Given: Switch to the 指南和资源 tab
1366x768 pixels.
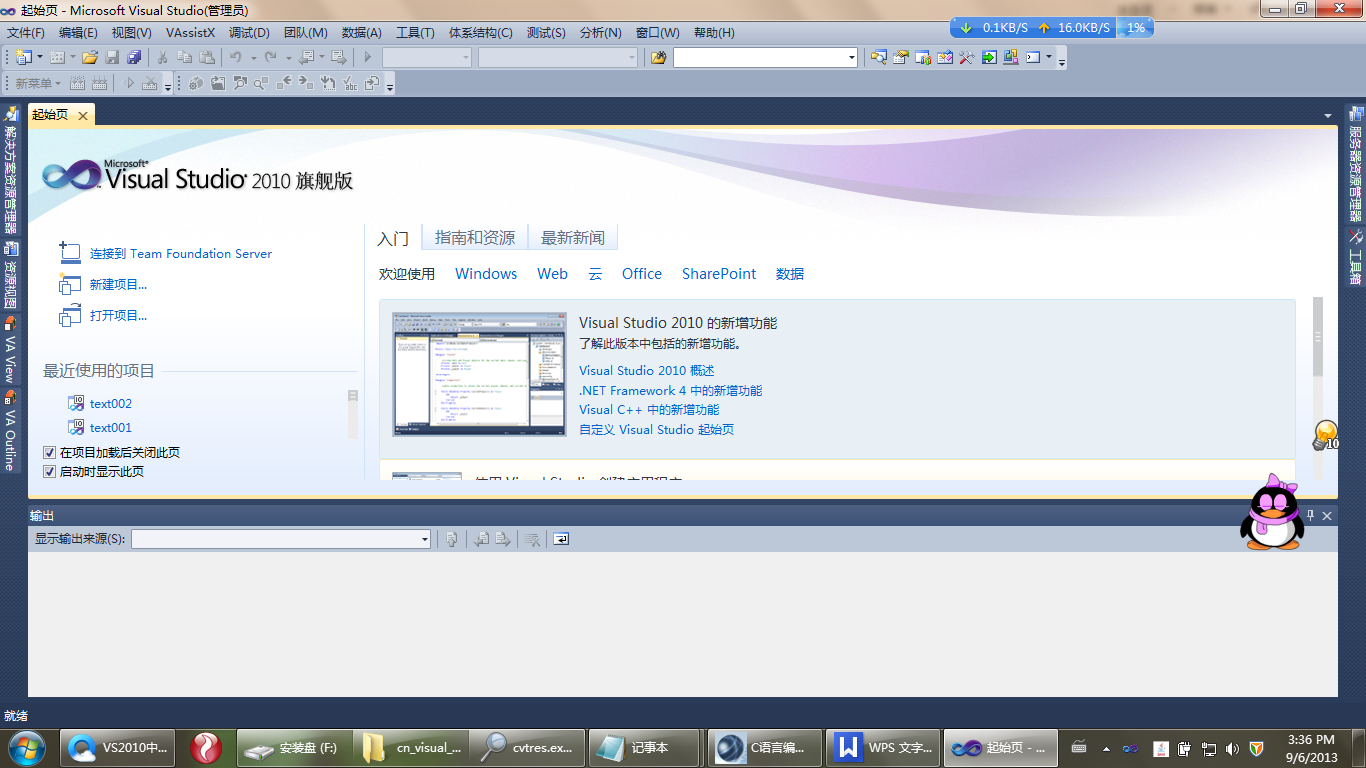Looking at the screenshot, I should coord(475,238).
